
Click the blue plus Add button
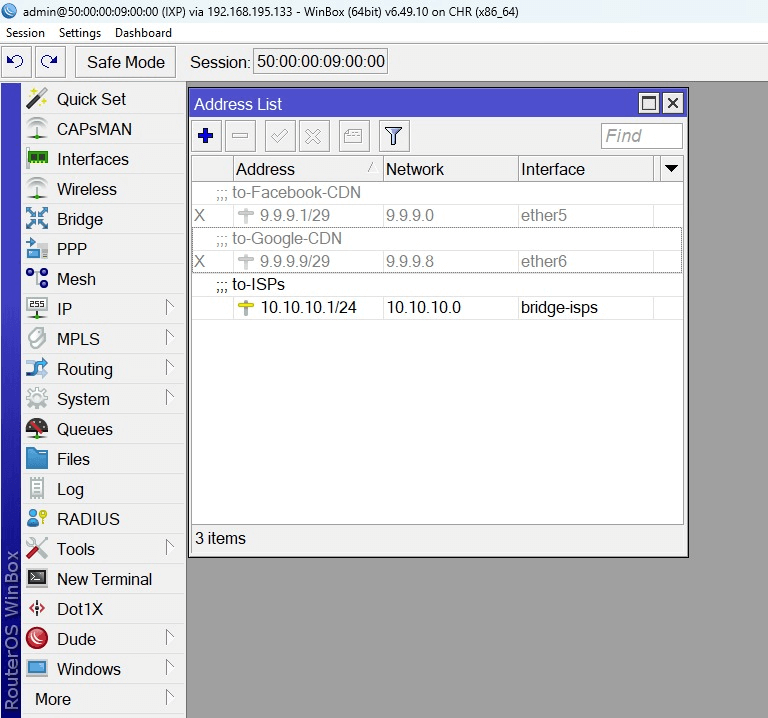pyautogui.click(x=206, y=136)
